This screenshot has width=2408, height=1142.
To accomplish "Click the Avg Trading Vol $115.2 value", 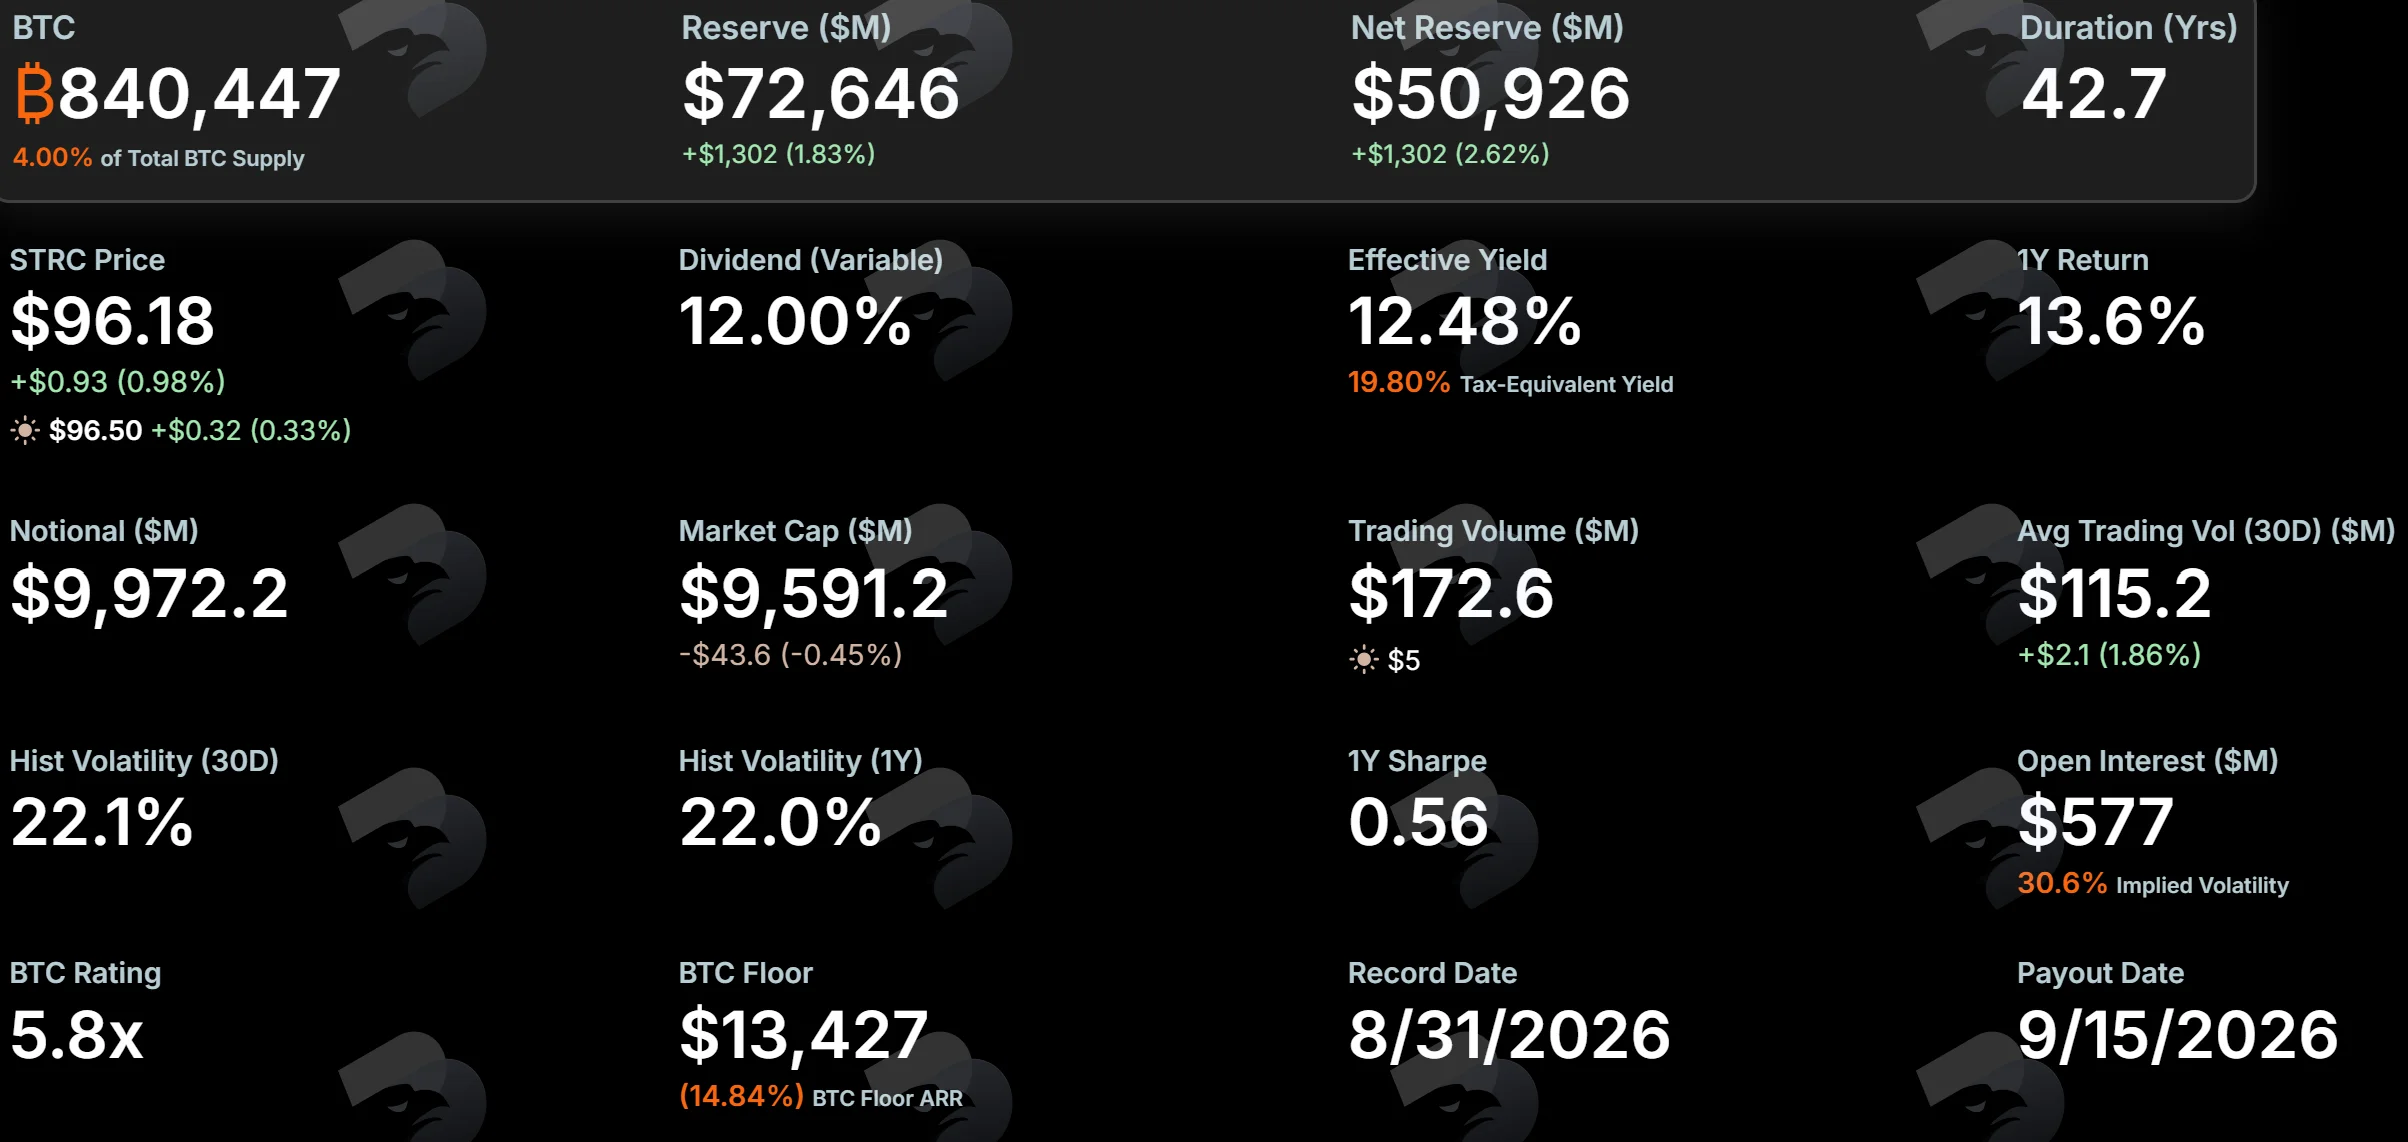I will [2114, 593].
